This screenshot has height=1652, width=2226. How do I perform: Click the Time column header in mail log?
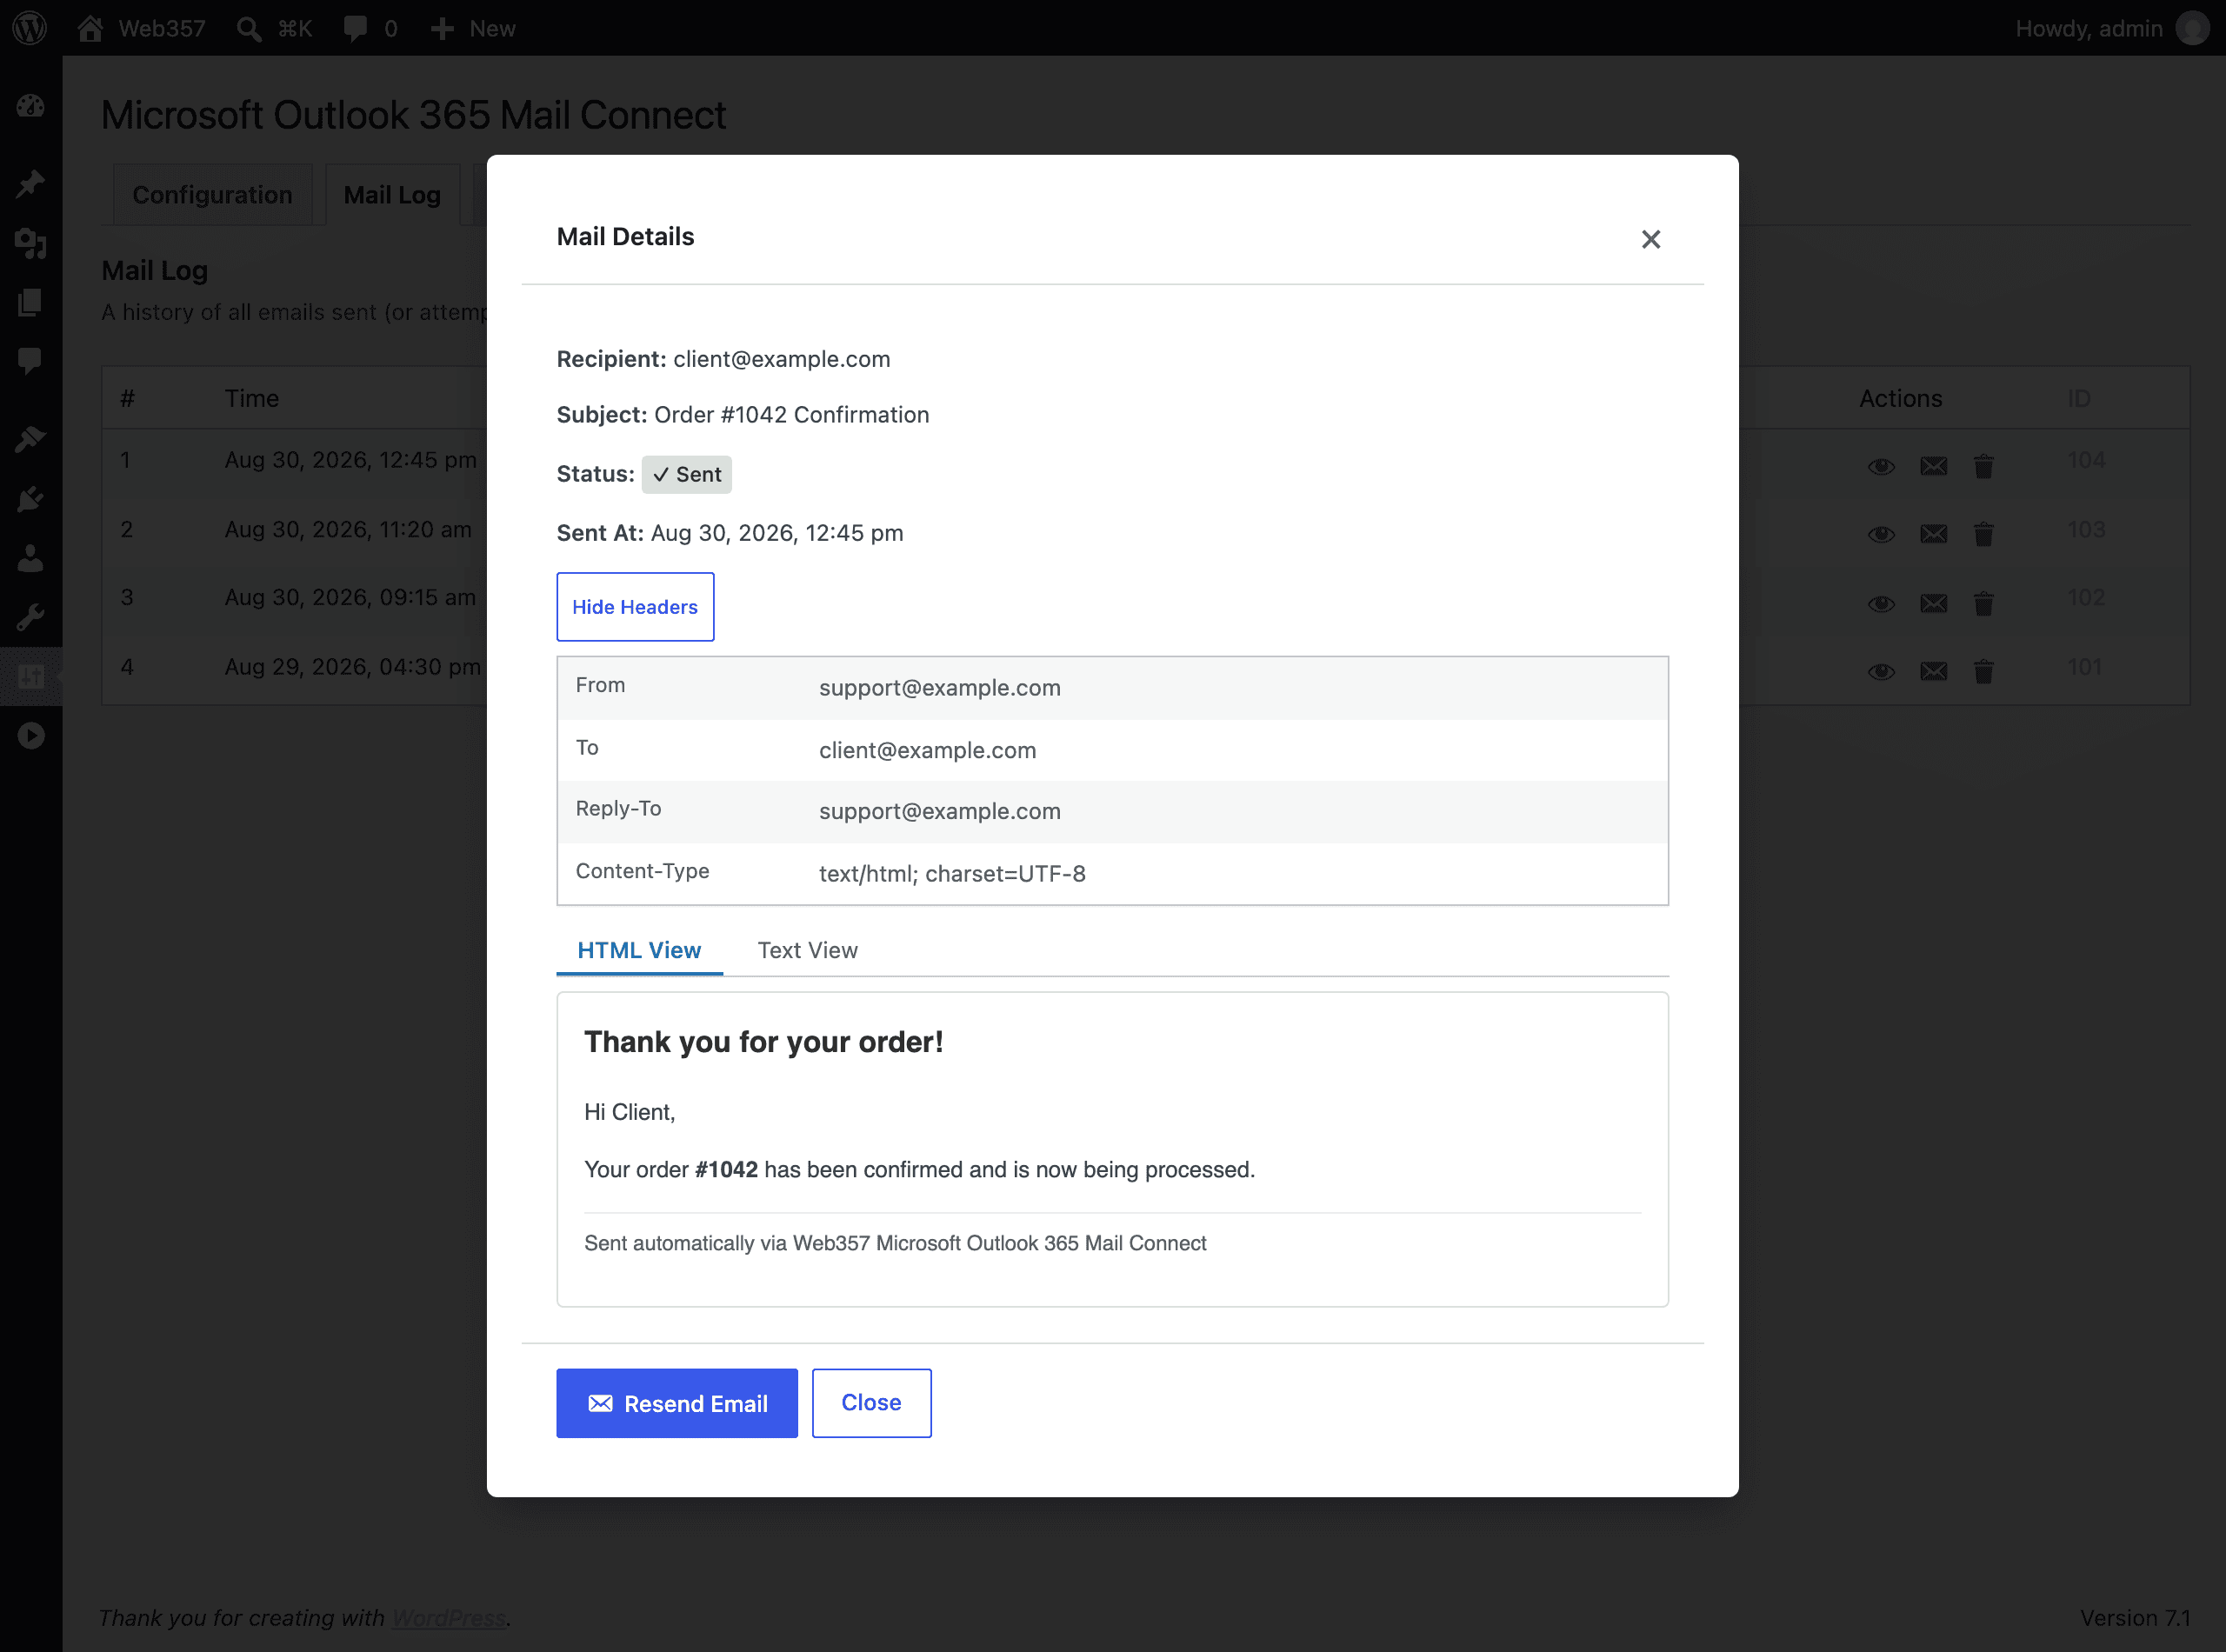coord(252,398)
